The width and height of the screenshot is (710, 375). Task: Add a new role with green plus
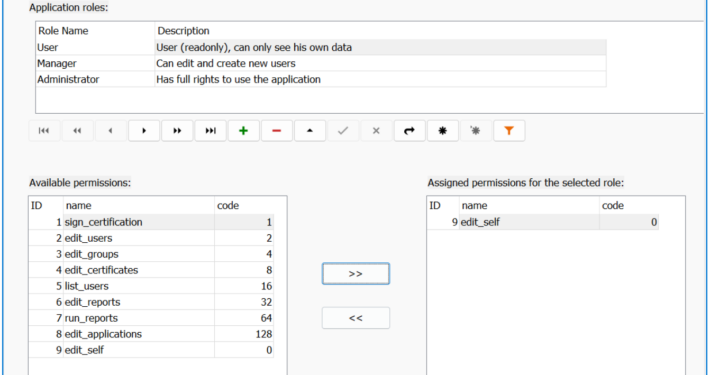point(244,131)
